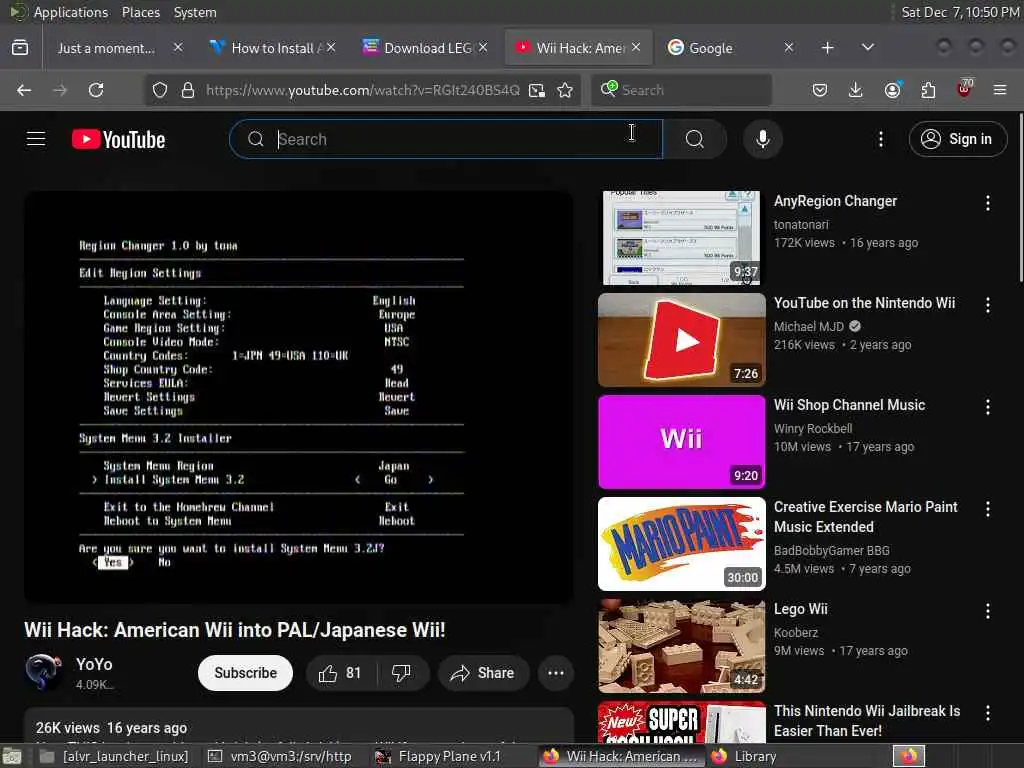
Task: Click the page vertical scrollbar
Action: [x=1020, y=199]
